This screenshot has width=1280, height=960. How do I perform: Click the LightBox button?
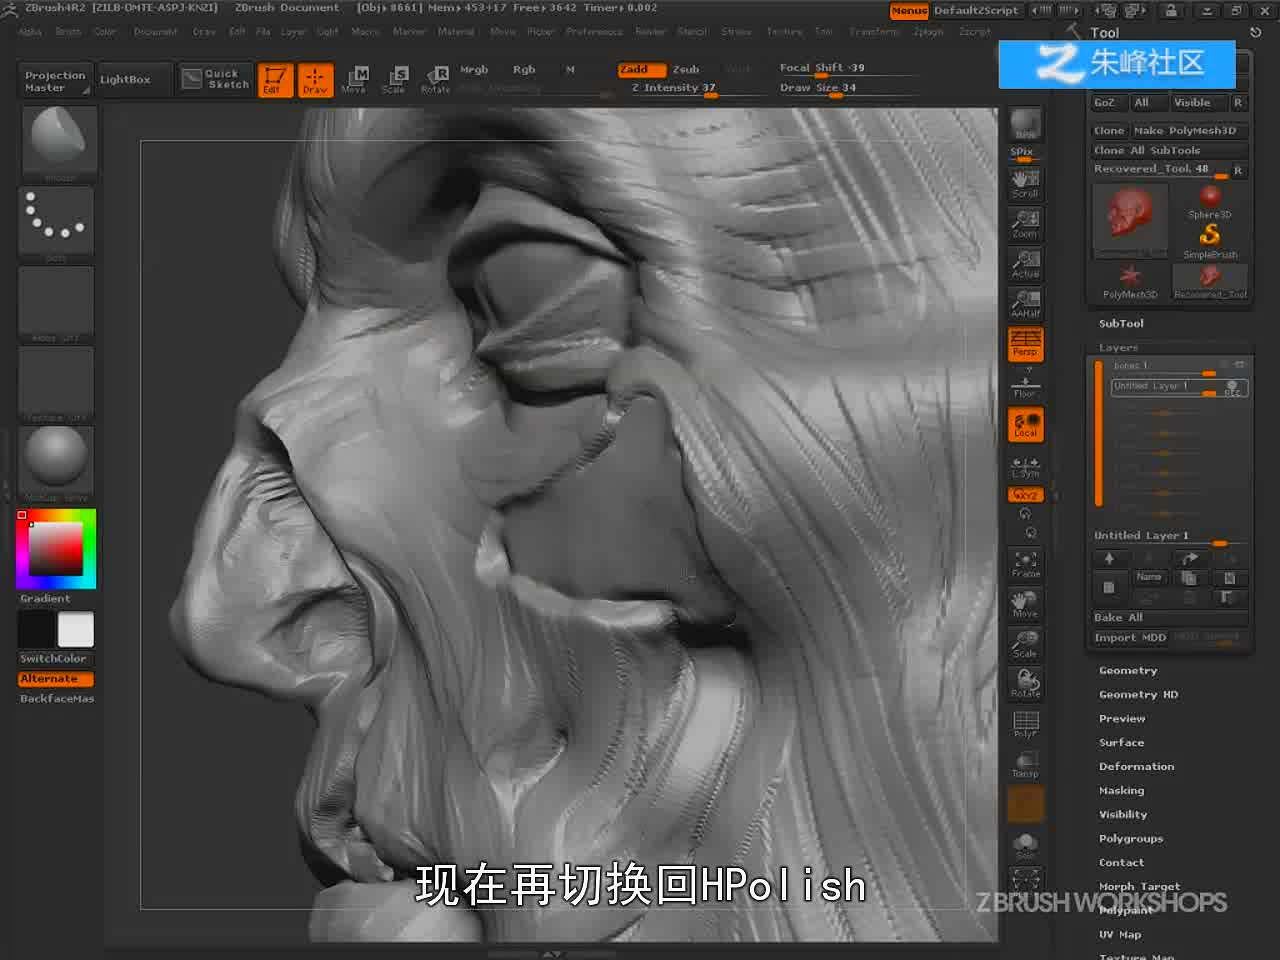click(x=125, y=79)
